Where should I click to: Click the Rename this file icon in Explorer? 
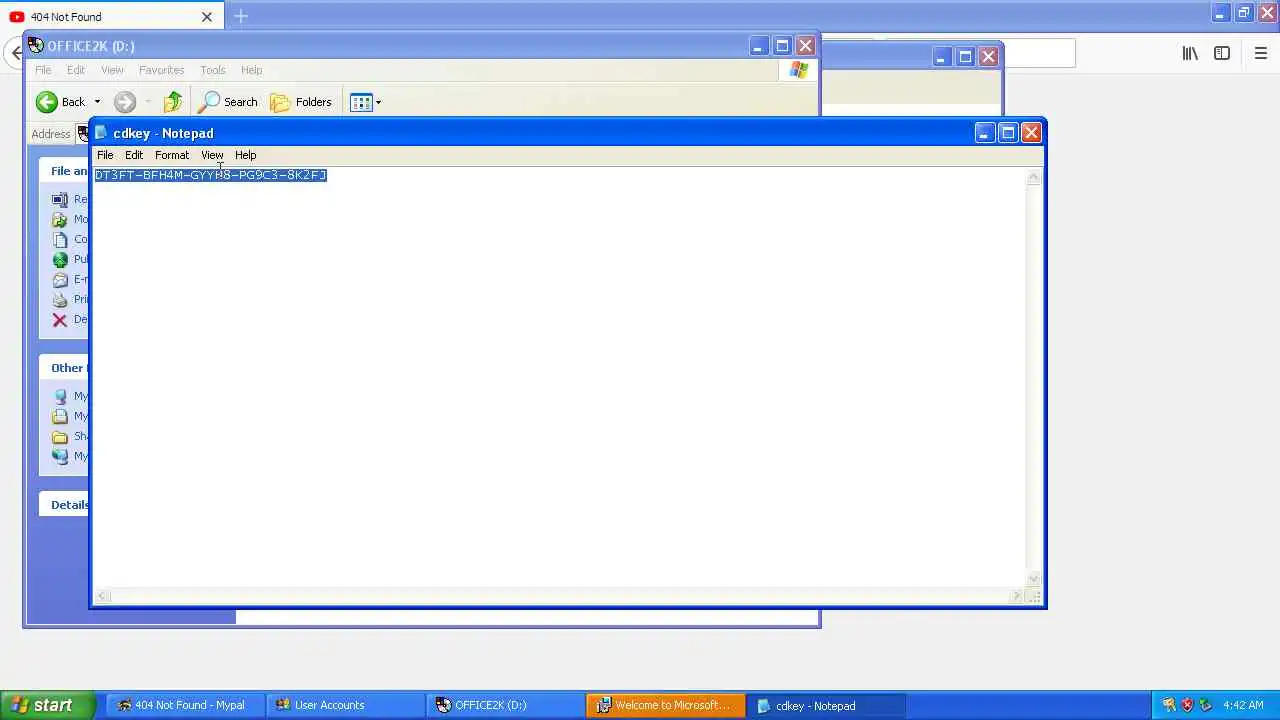pos(60,199)
